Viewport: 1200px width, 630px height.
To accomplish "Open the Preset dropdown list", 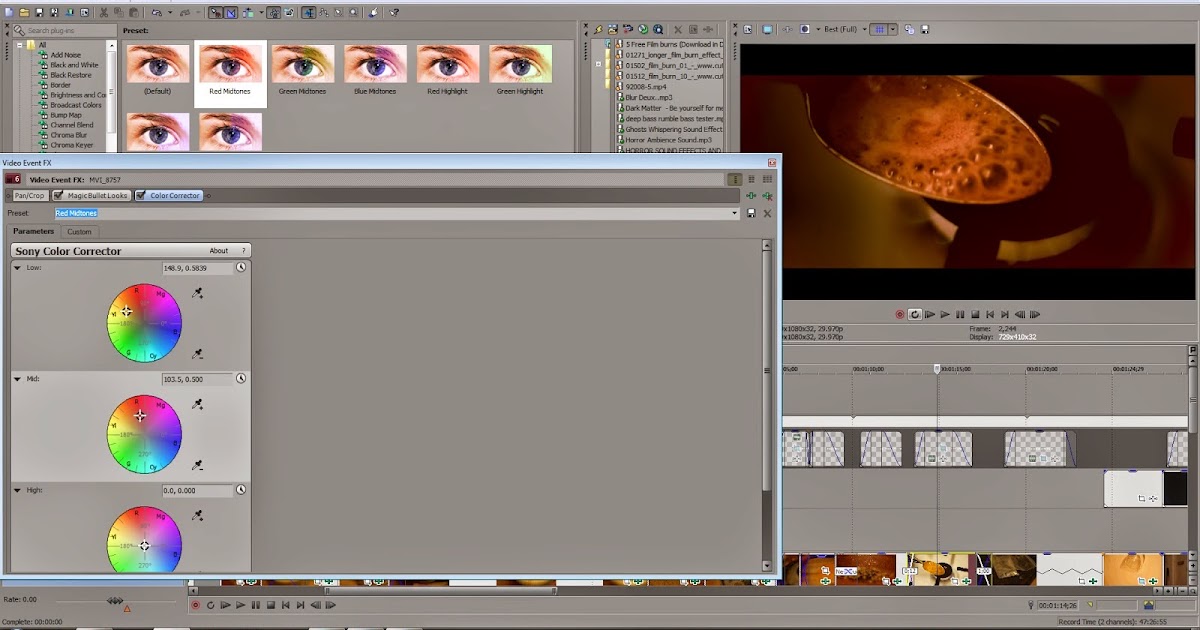I will click(x=735, y=213).
